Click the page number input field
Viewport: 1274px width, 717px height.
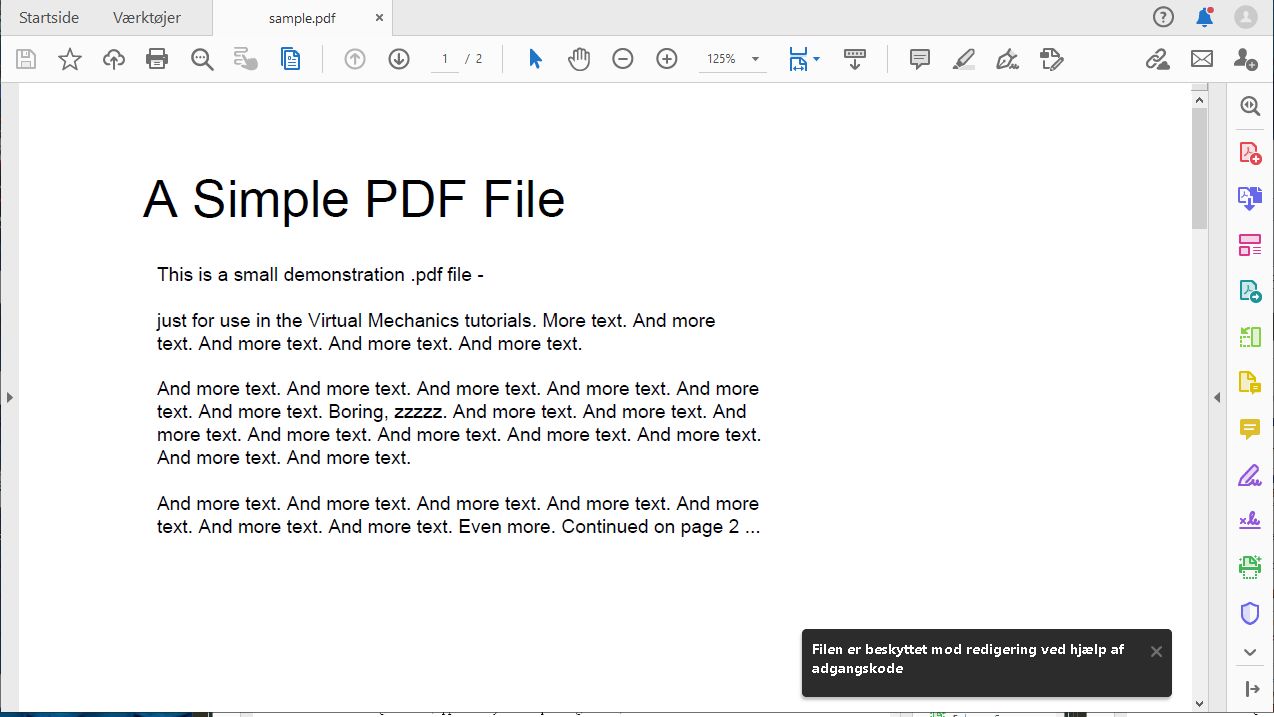[445, 59]
